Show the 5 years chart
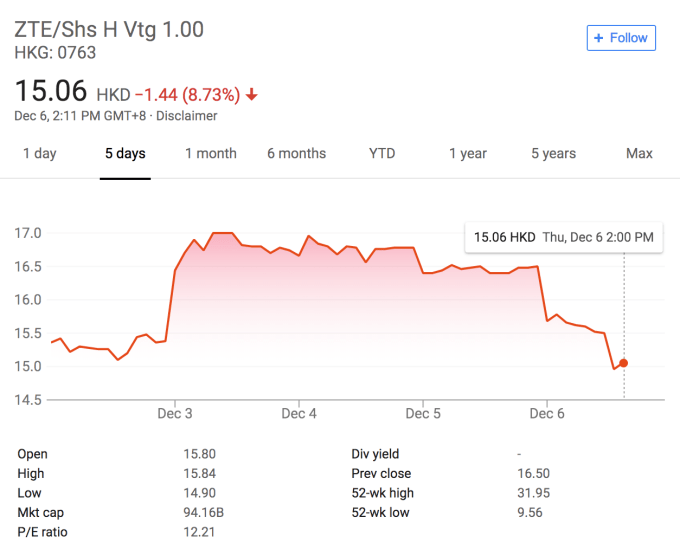 tap(553, 153)
